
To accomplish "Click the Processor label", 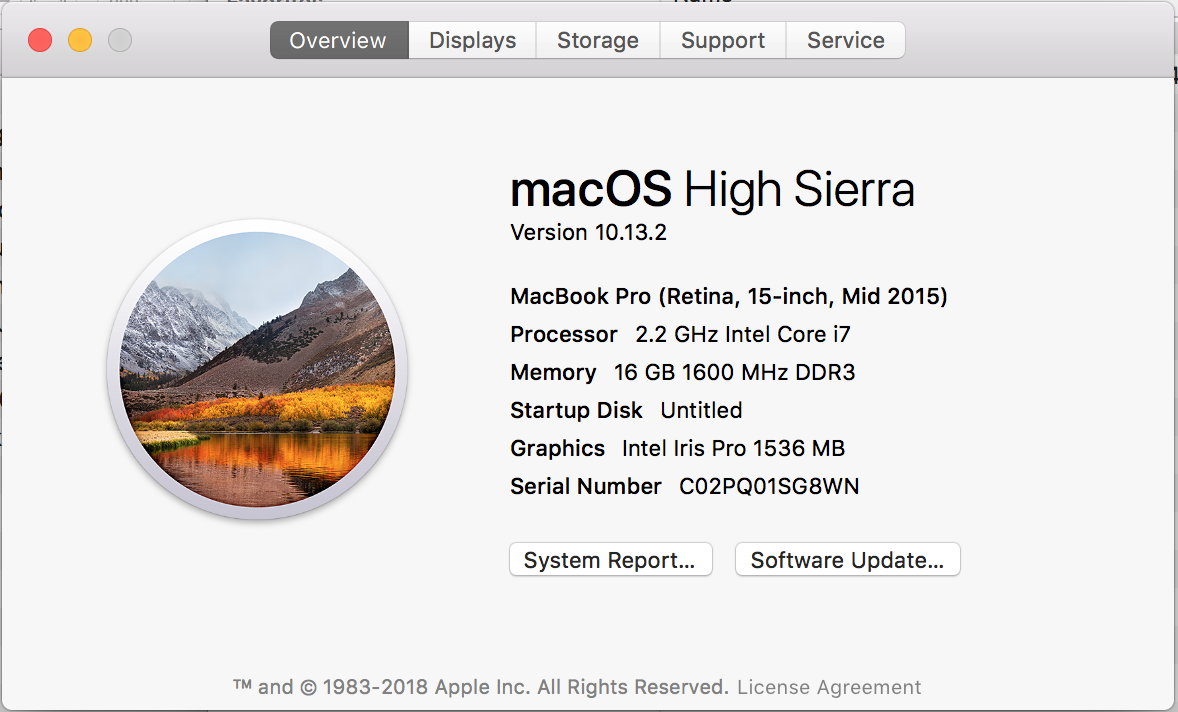I will click(563, 334).
